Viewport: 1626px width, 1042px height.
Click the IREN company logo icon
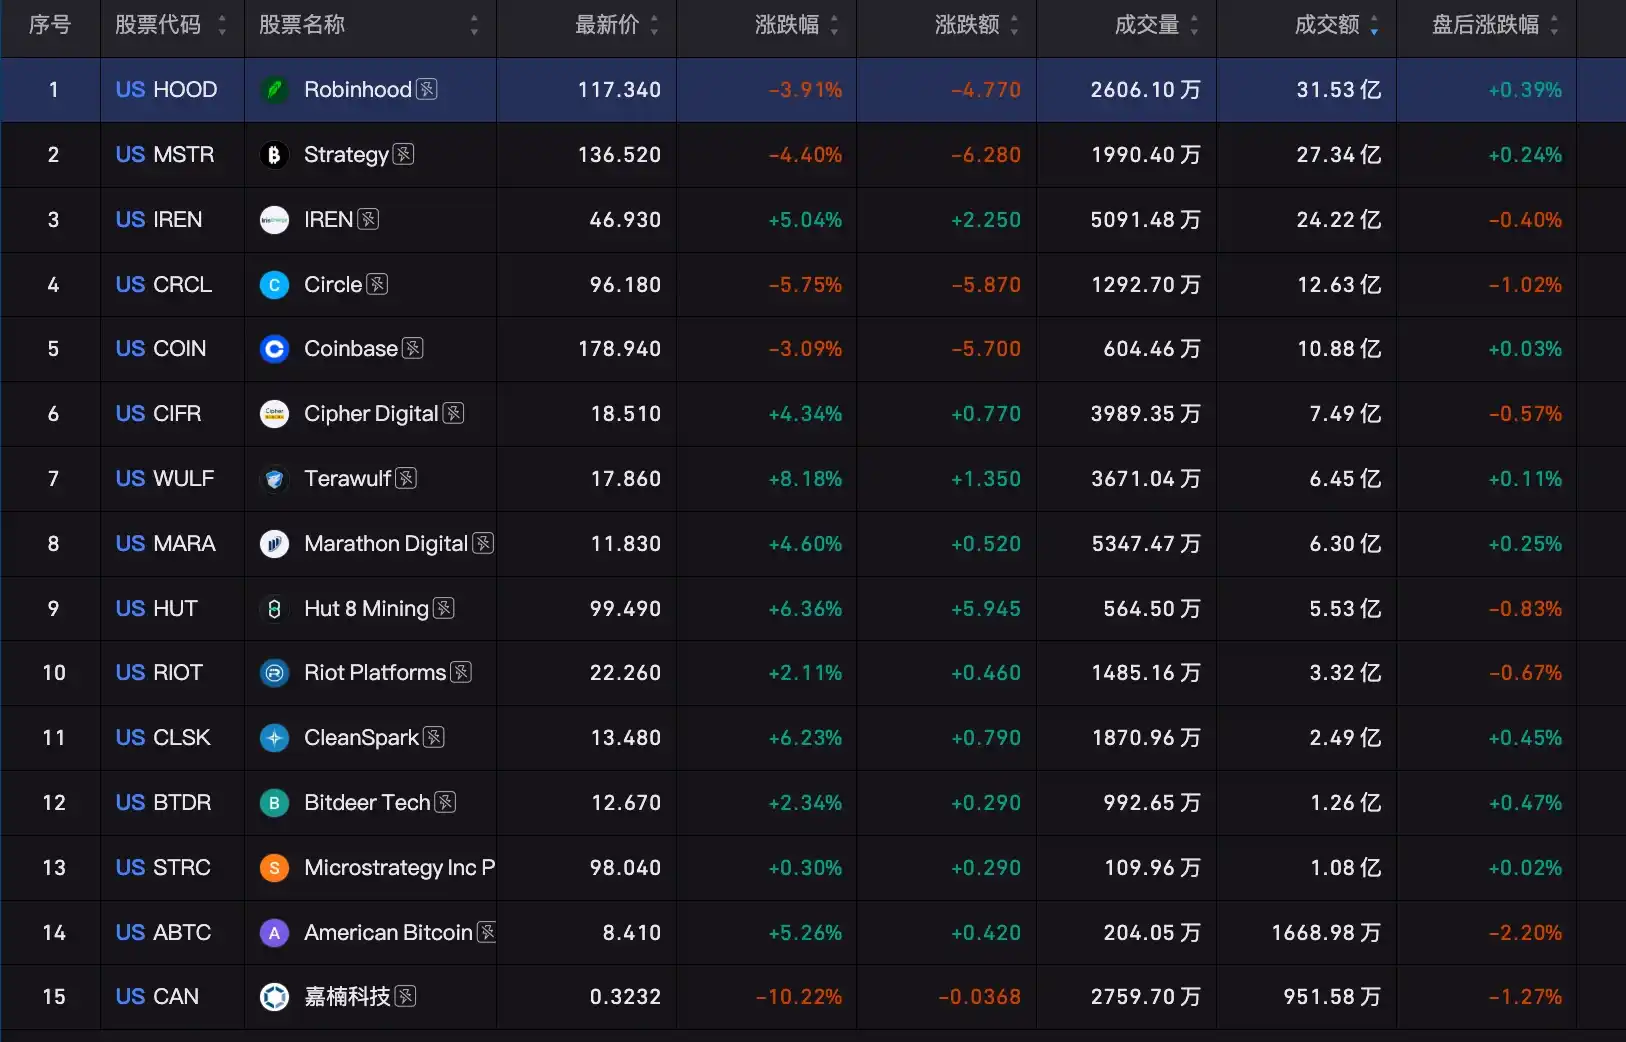(x=274, y=220)
